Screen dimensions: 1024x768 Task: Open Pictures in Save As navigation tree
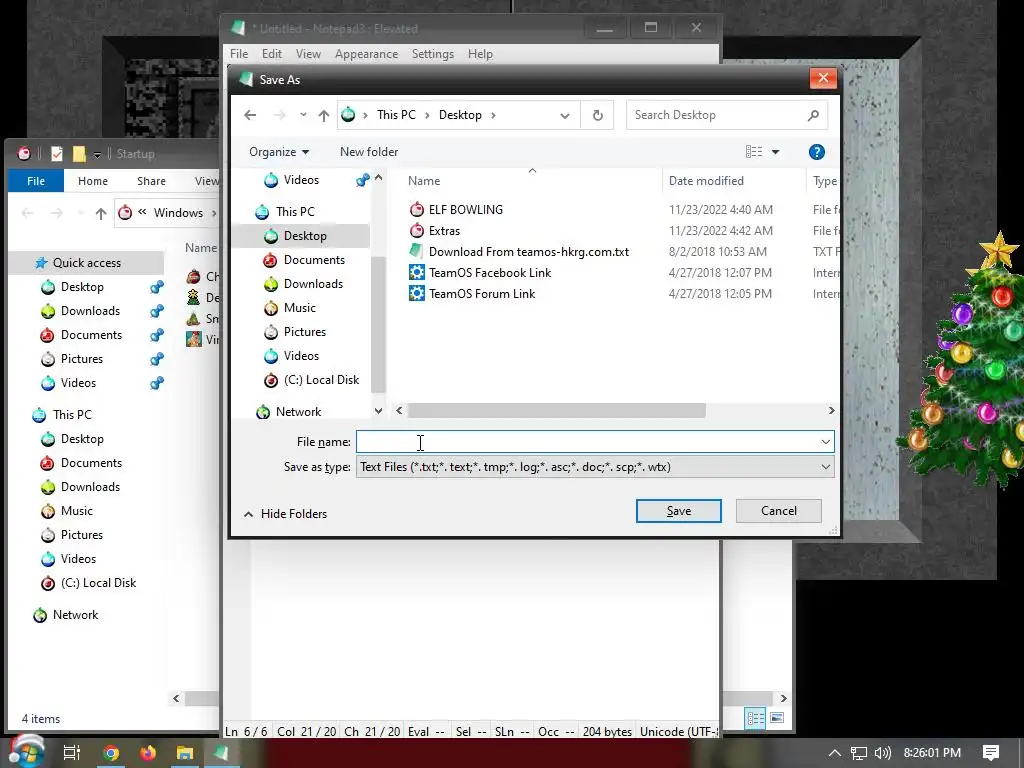tap(304, 332)
